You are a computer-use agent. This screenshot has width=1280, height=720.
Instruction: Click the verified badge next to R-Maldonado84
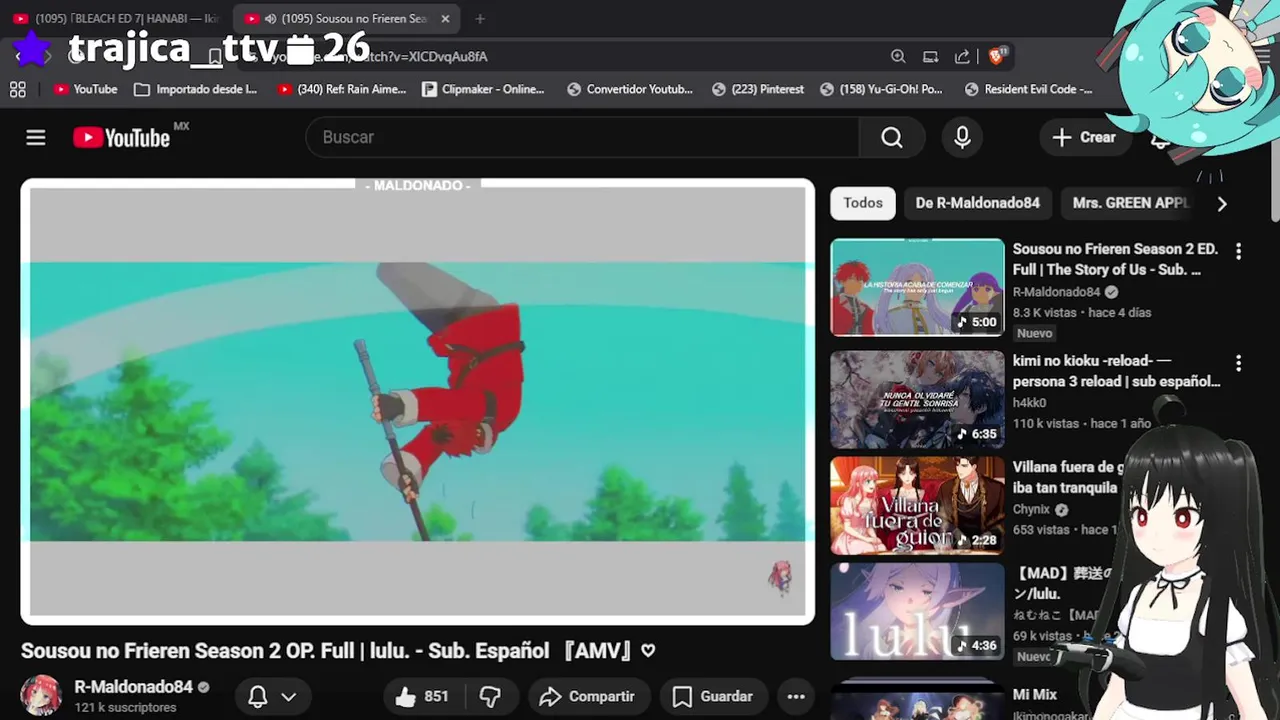pyautogui.click(x=204, y=687)
